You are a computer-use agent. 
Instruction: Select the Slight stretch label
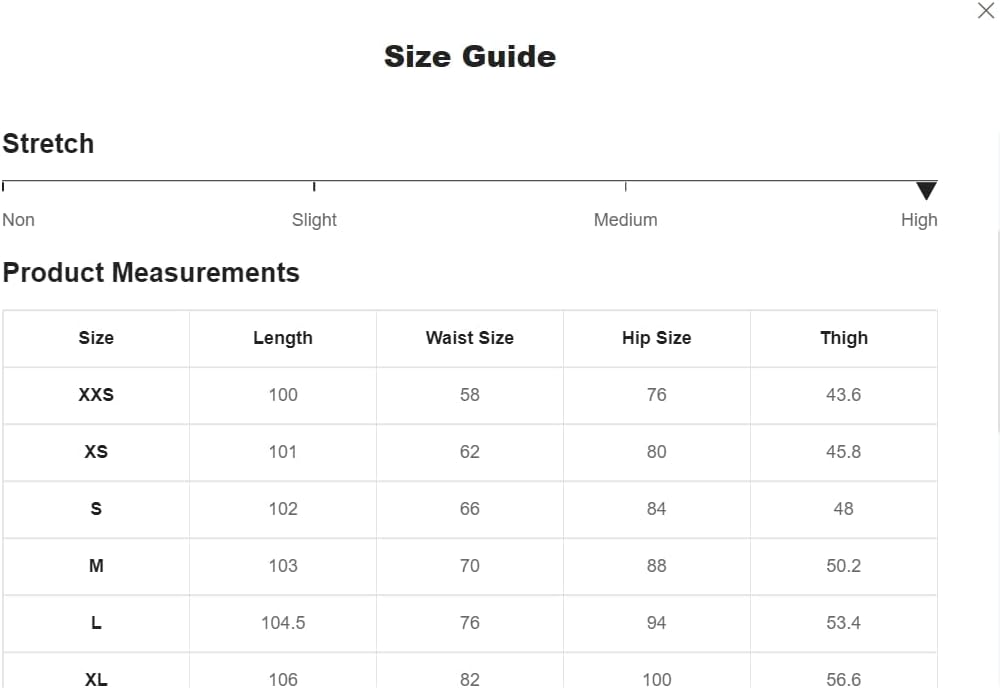314,220
